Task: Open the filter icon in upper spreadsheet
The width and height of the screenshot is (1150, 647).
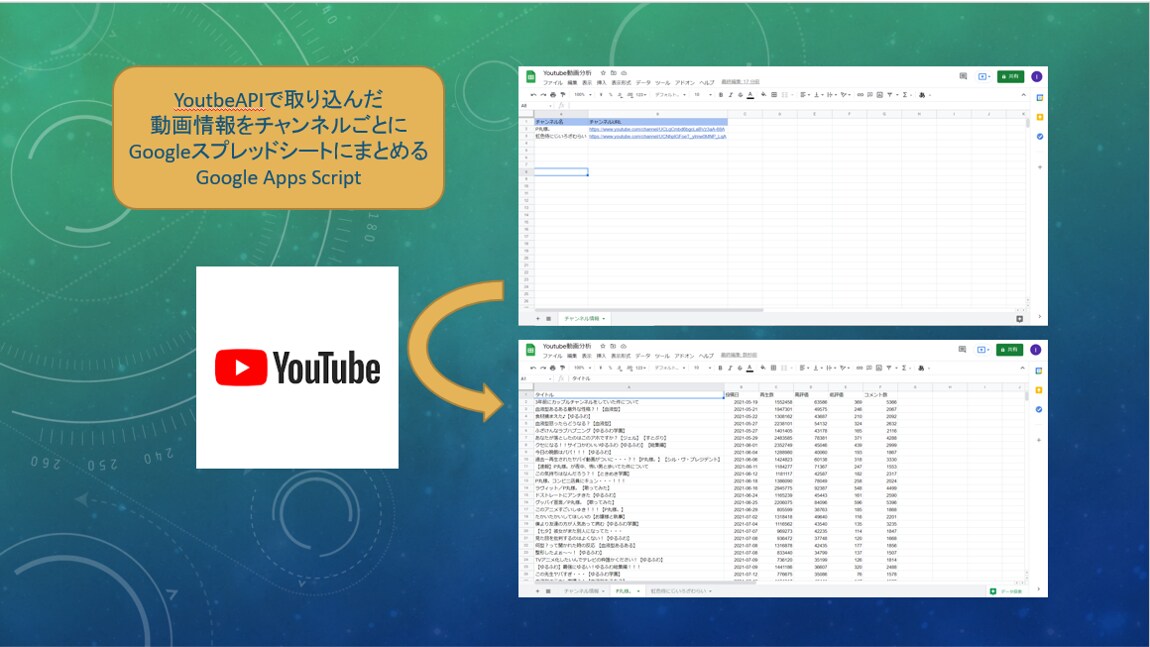Action: (x=890, y=95)
